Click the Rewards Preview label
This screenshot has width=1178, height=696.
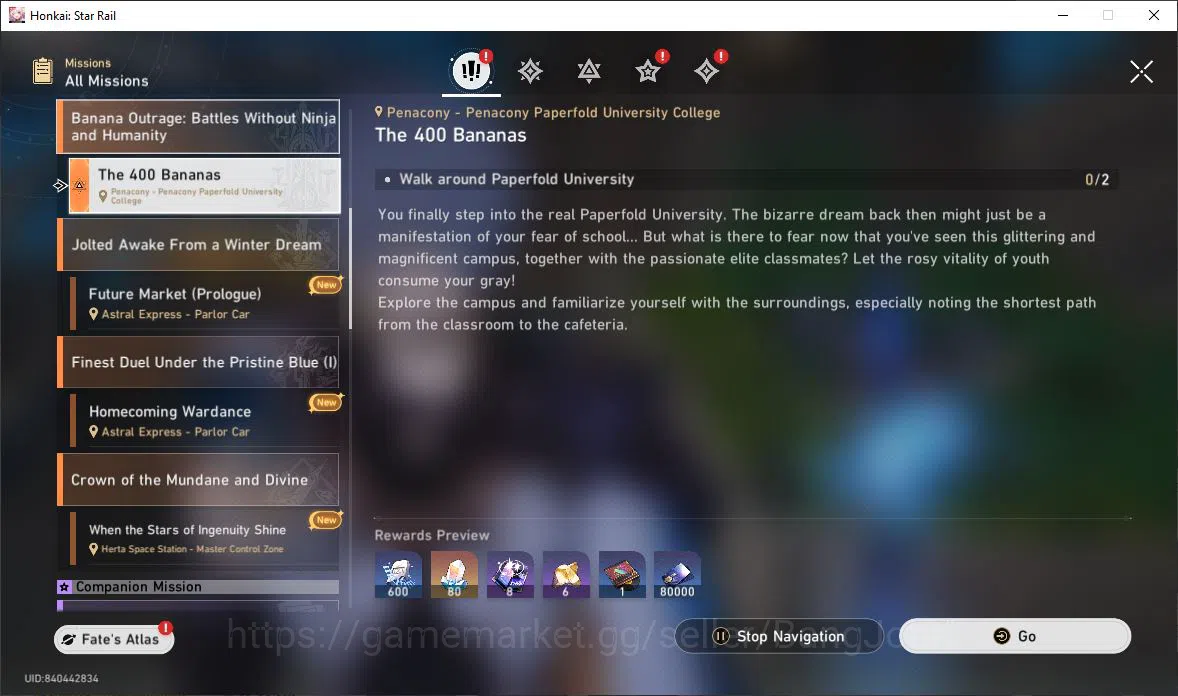click(432, 535)
